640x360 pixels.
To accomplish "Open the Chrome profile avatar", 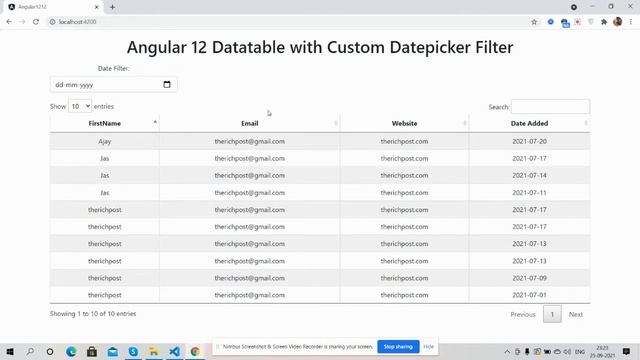I will pyautogui.click(x=618, y=22).
